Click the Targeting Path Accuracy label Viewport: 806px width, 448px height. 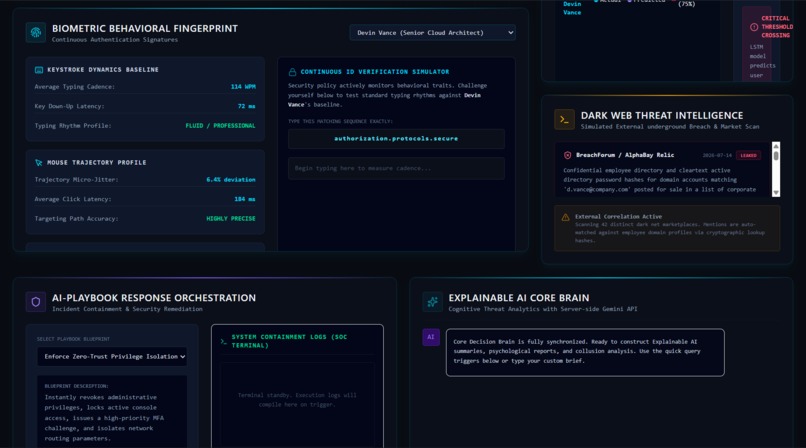(76, 219)
